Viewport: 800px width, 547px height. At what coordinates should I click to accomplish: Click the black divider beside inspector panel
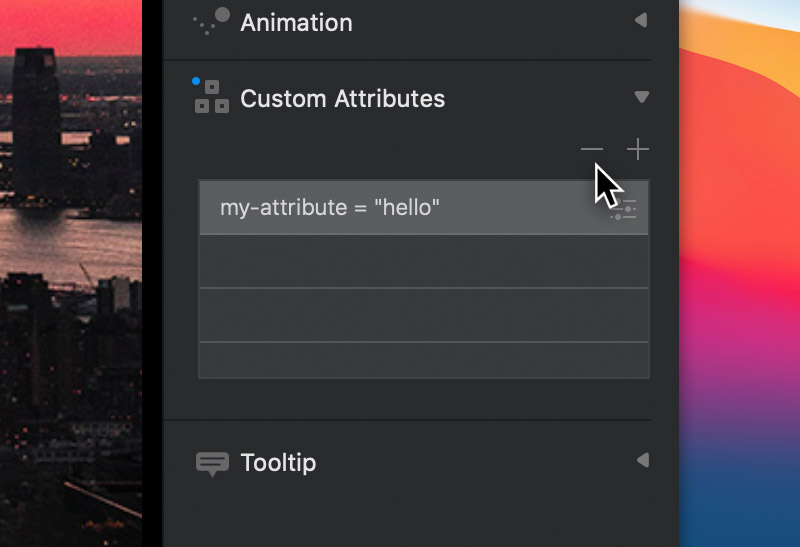[x=153, y=274]
